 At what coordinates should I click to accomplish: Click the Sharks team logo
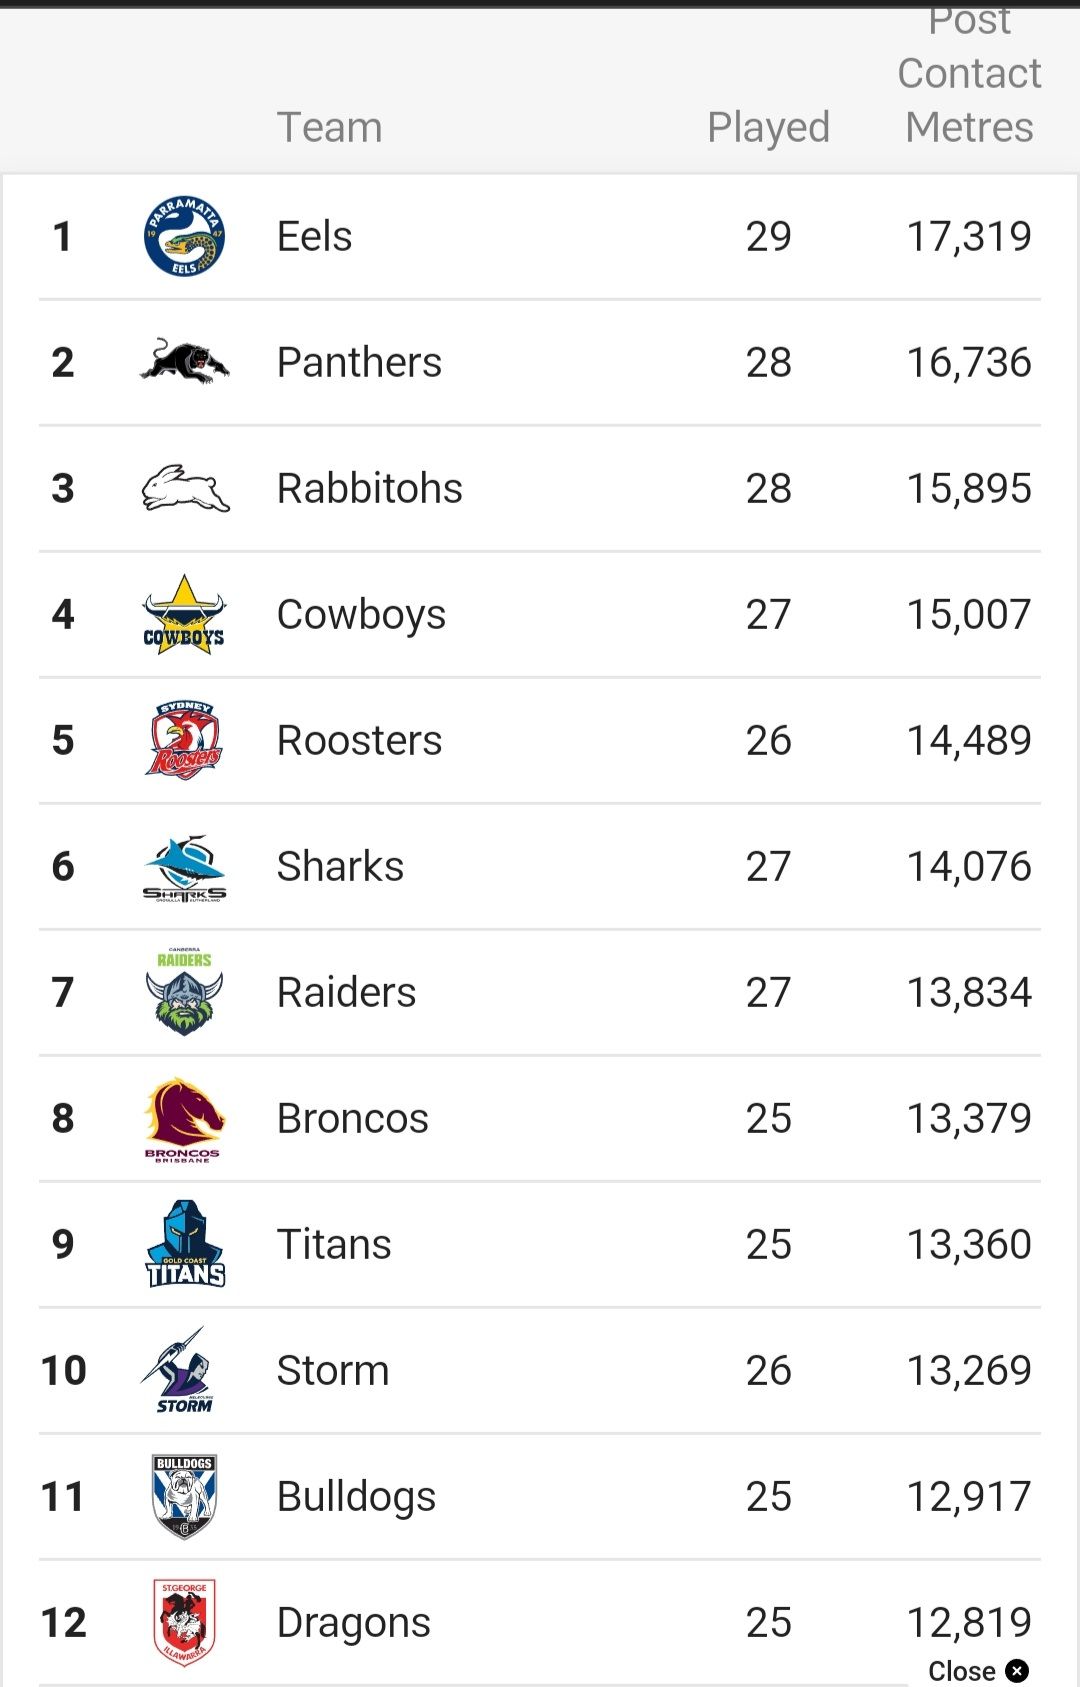pos(184,868)
